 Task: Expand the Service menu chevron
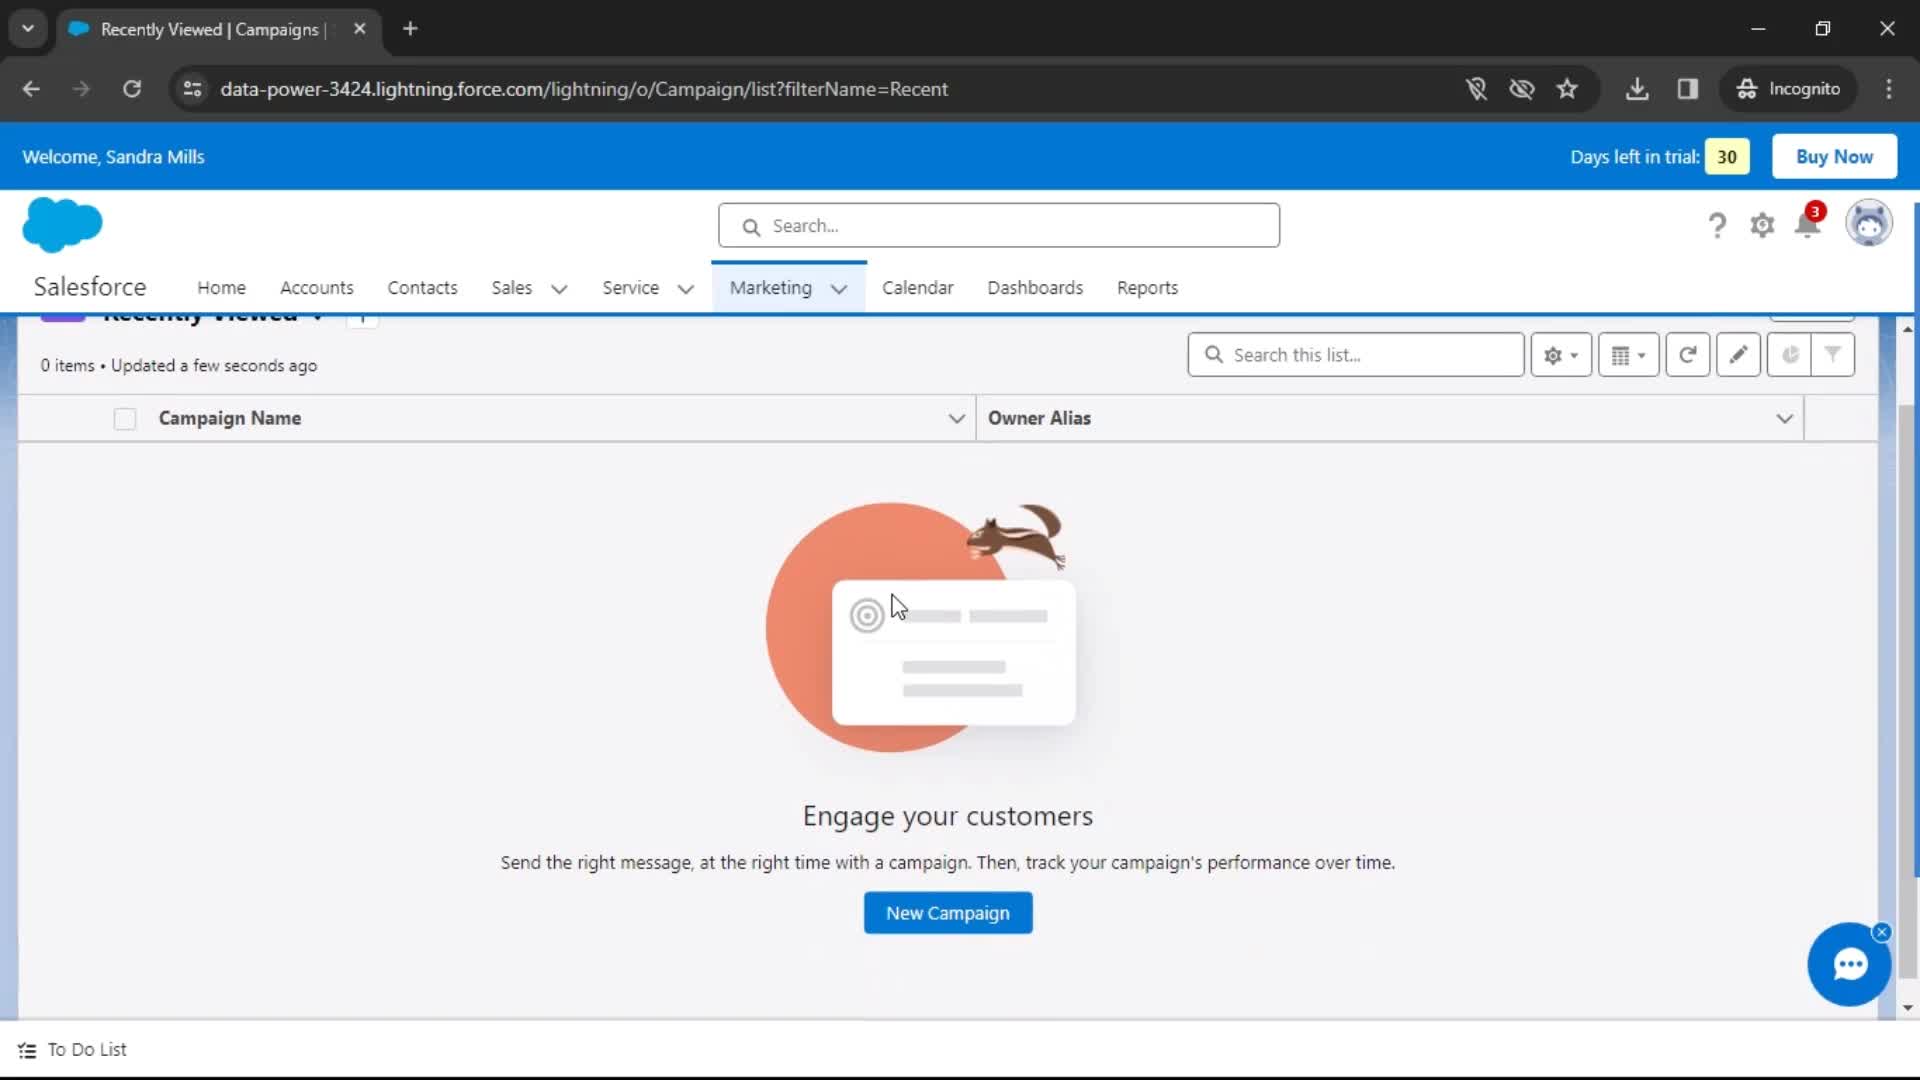pos(685,289)
